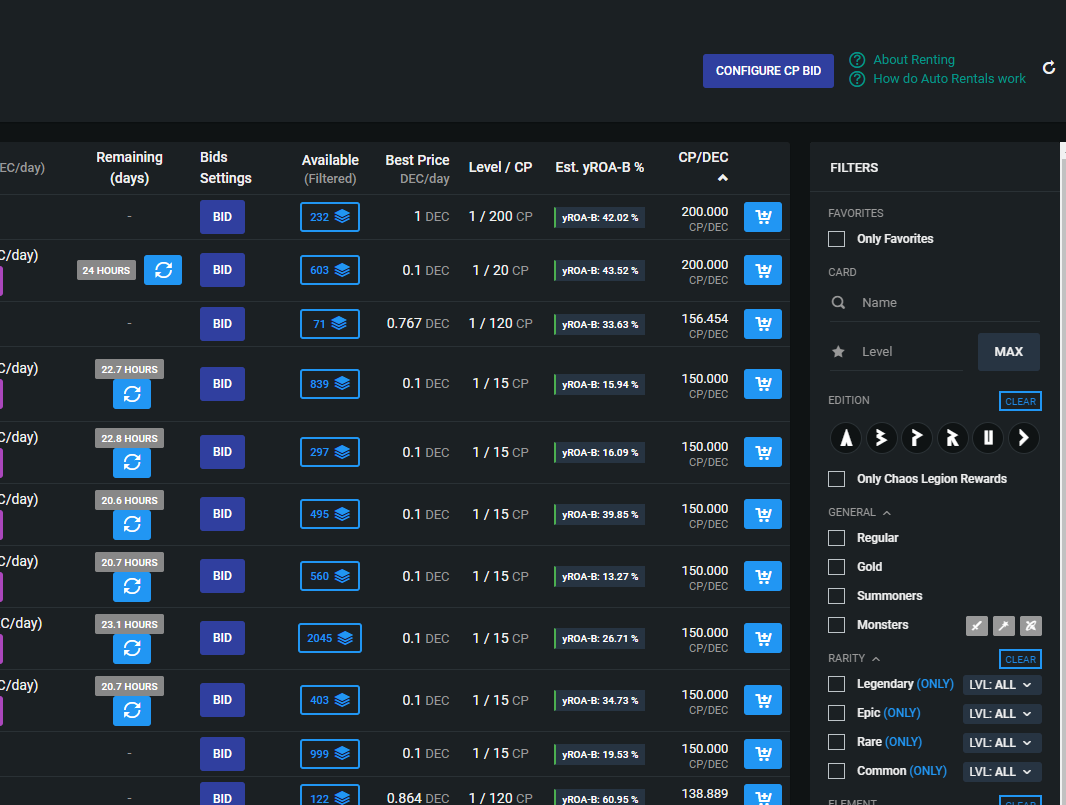Open the 2045 available cards stack
Image resolution: width=1066 pixels, height=805 pixels.
330,638
